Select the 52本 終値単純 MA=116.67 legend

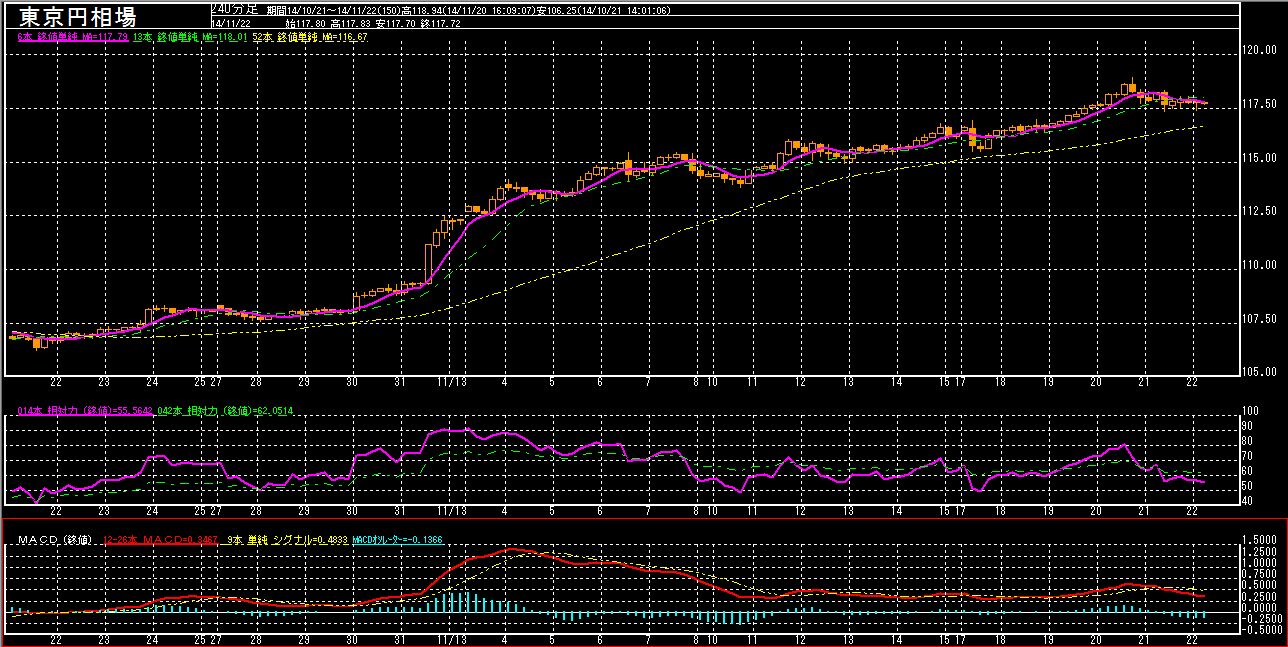pos(310,37)
